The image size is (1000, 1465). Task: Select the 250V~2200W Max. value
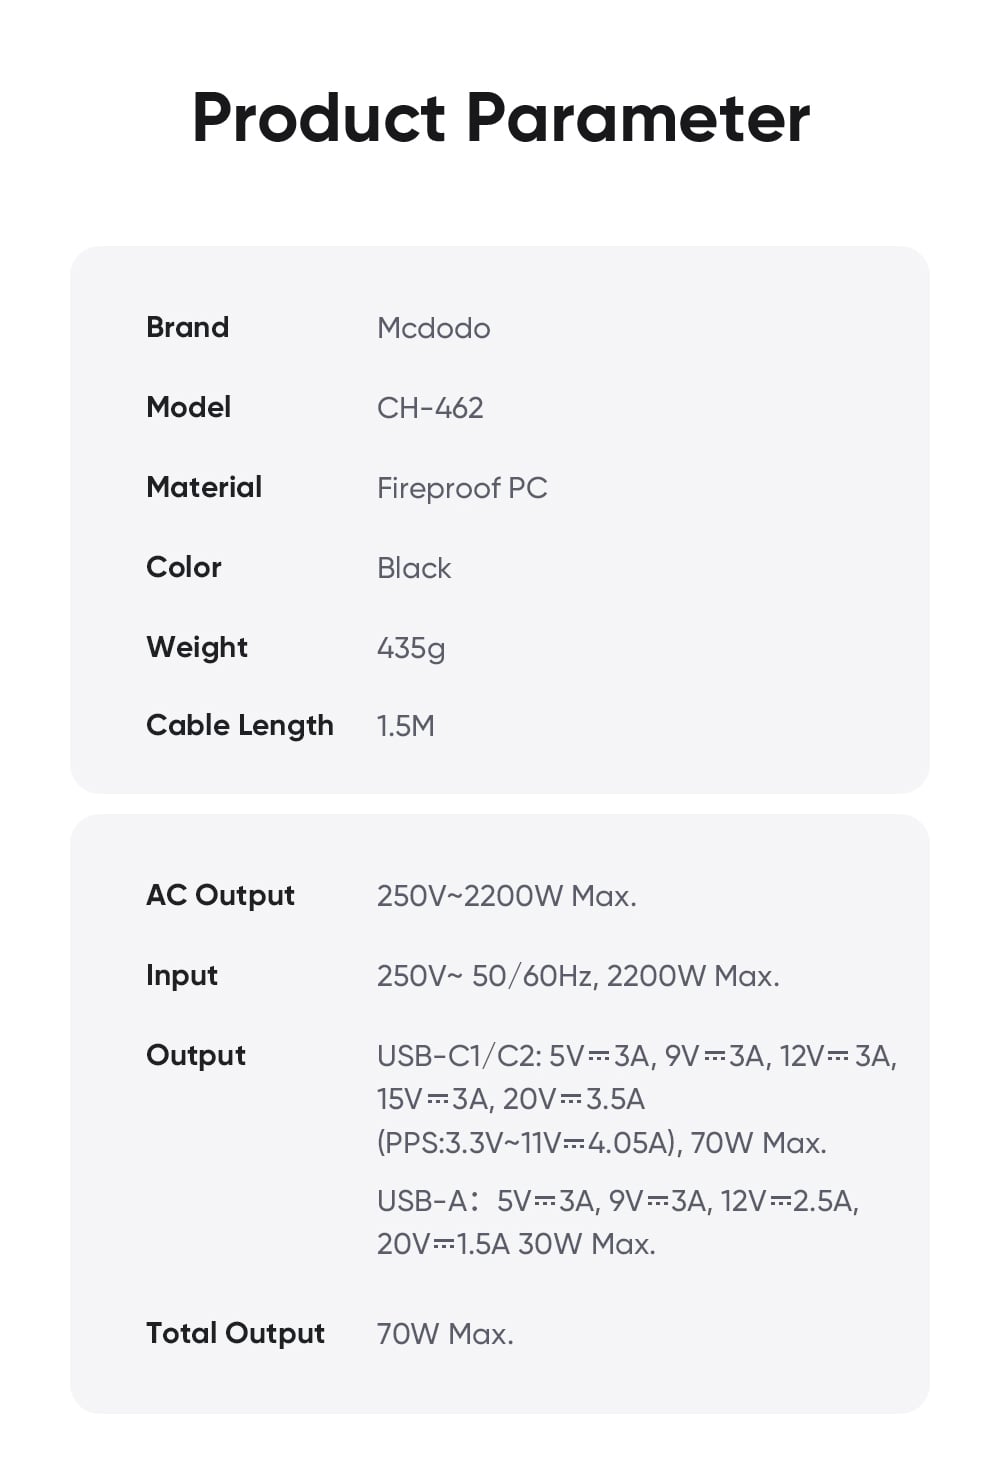coord(506,896)
